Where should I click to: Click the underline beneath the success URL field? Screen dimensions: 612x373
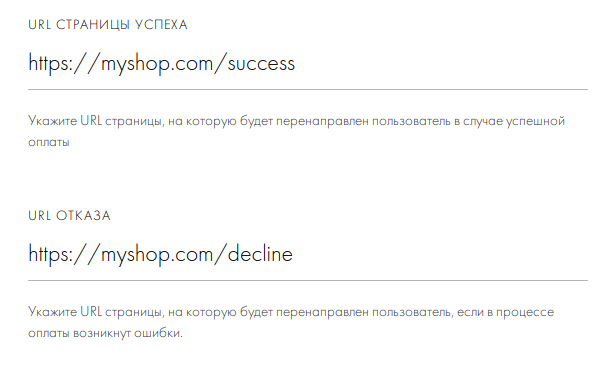click(308, 89)
